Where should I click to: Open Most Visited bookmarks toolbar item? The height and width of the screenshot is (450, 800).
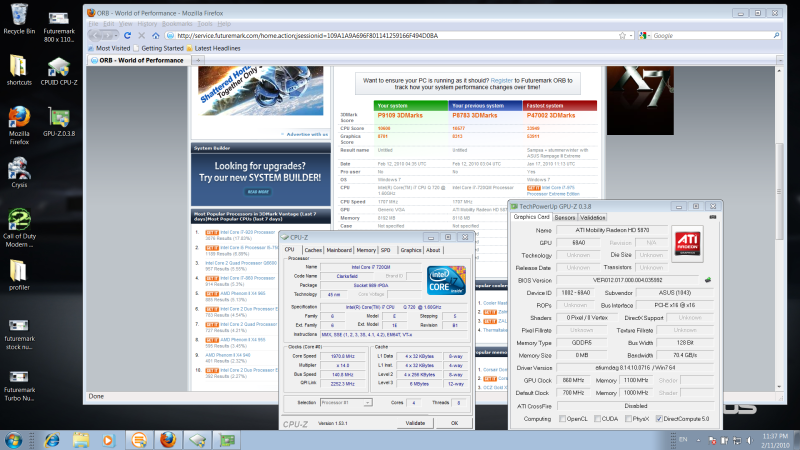(x=109, y=48)
